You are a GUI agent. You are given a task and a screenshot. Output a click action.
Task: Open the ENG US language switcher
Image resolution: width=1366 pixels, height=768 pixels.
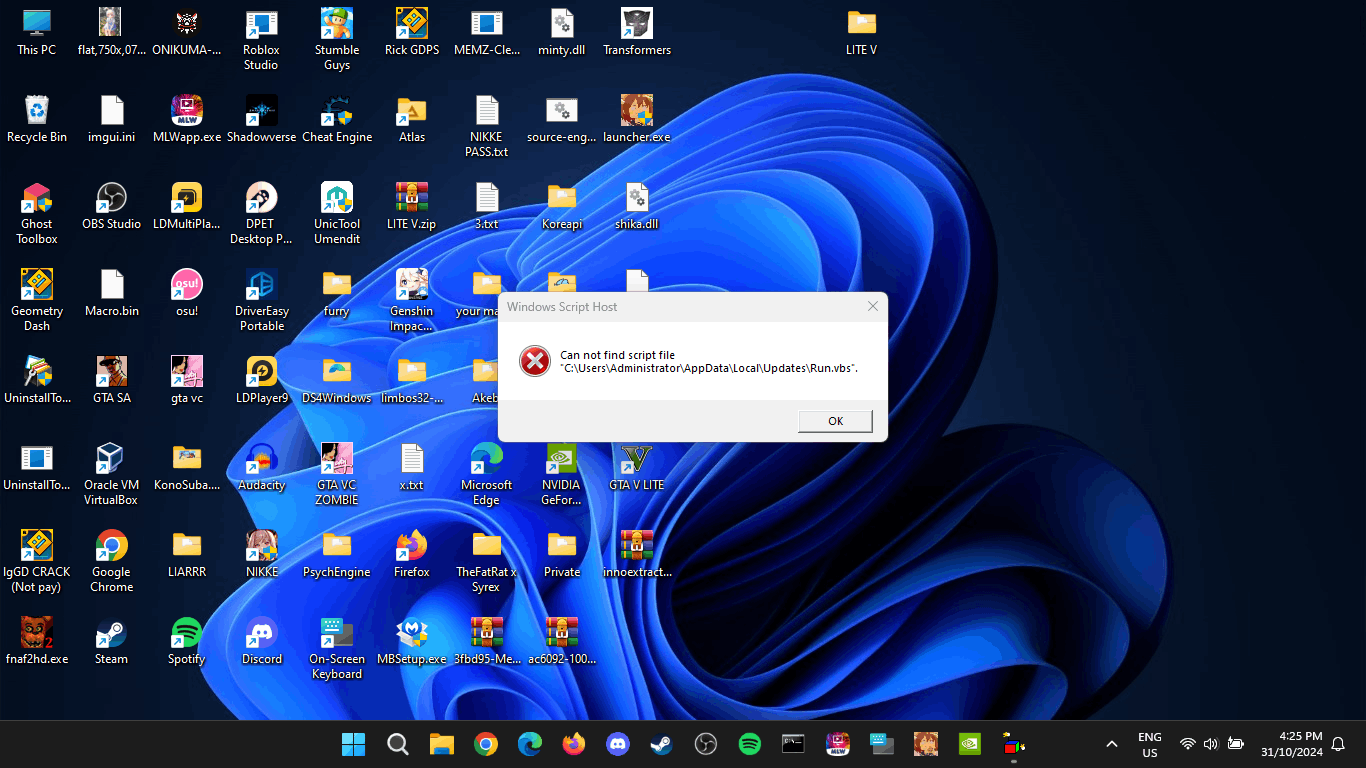pos(1150,744)
